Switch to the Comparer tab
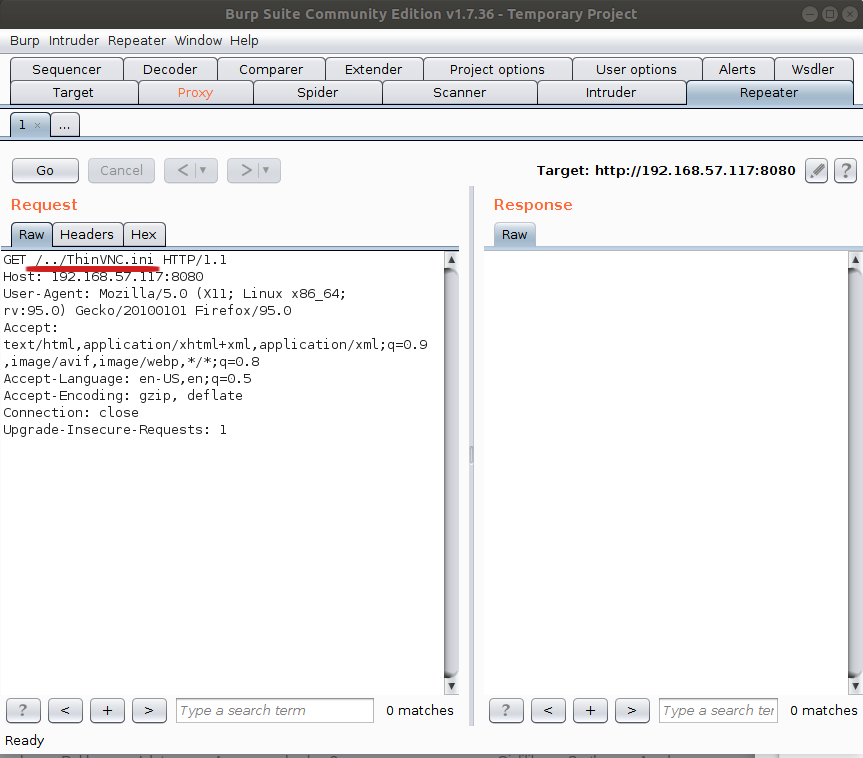Image resolution: width=863 pixels, height=758 pixels. click(x=271, y=69)
